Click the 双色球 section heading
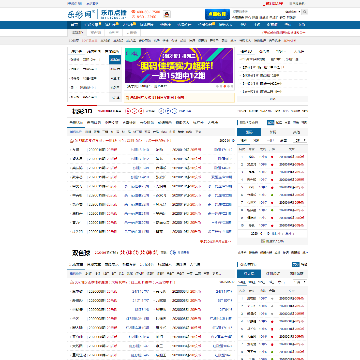Image resolution: width=360 pixels, height=360 pixels. (81, 253)
